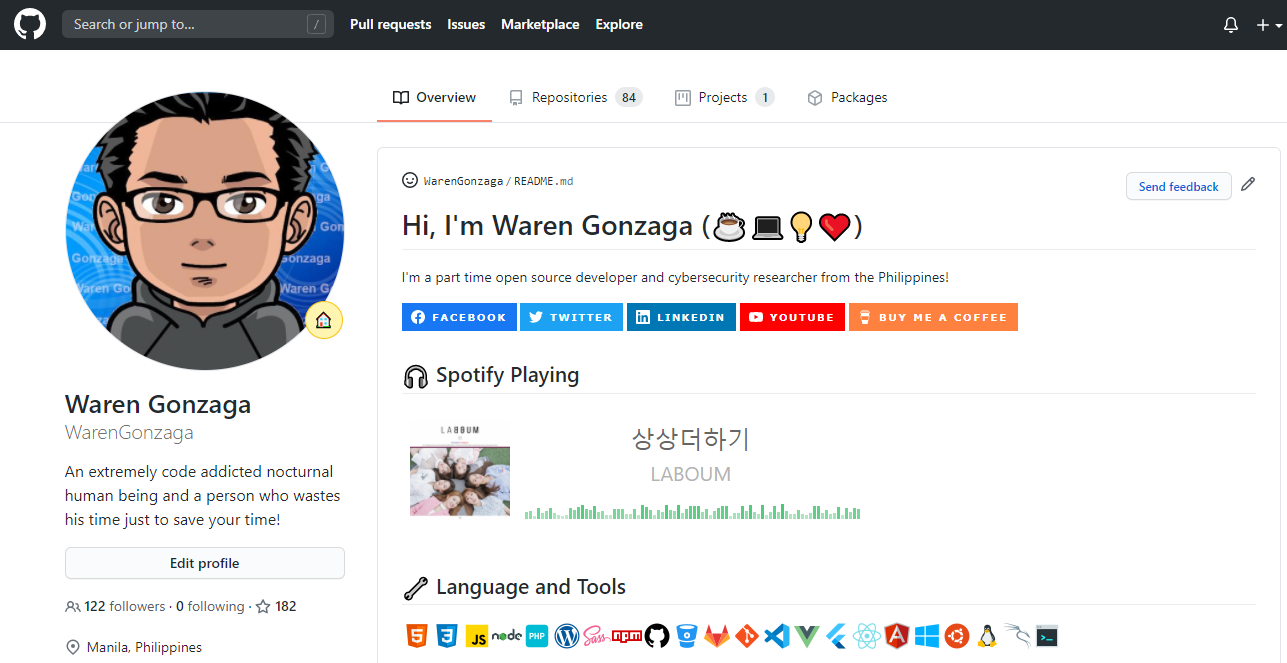Click the Language and Tools heading

click(531, 587)
